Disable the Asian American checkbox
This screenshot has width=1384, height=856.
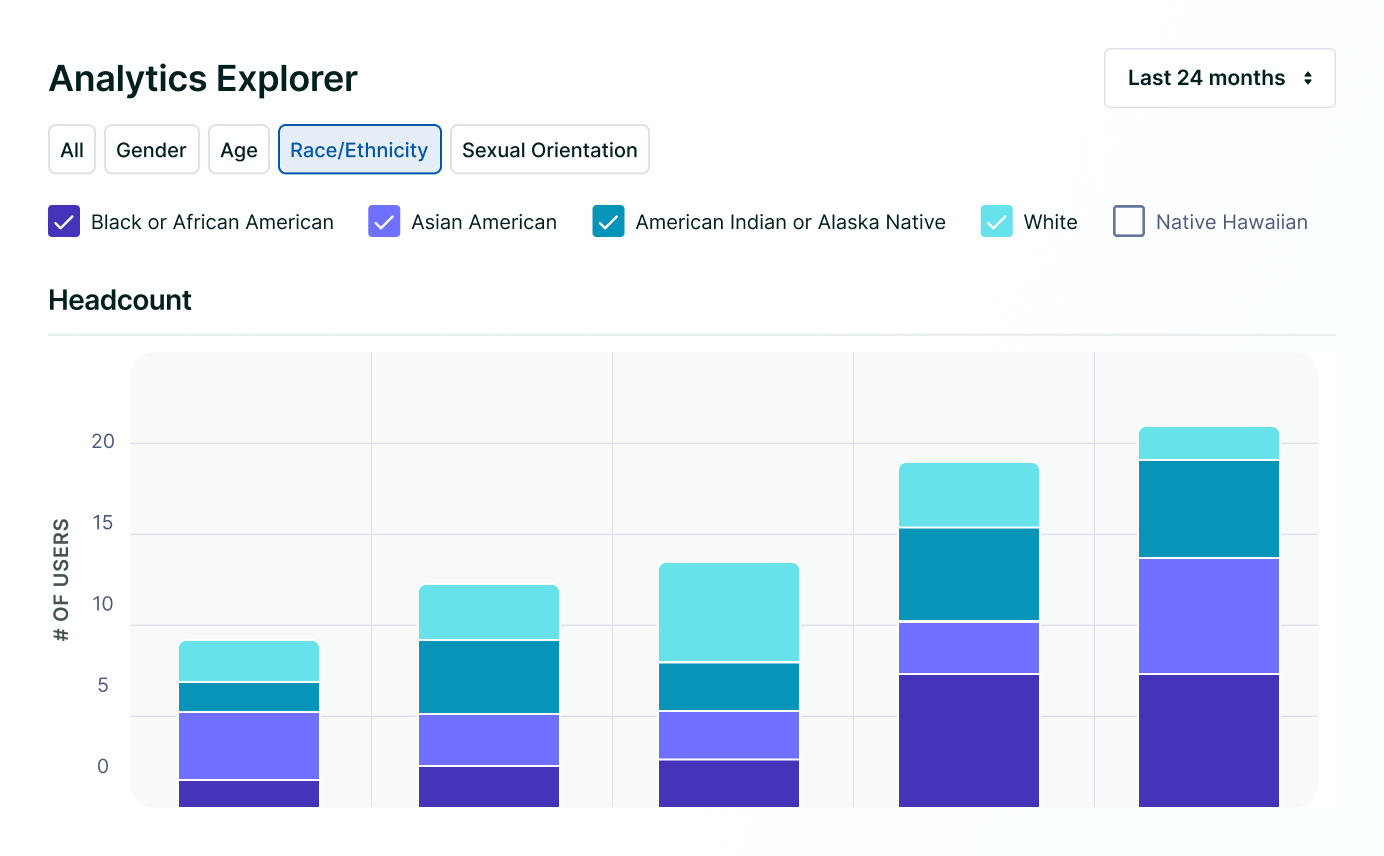coord(384,221)
